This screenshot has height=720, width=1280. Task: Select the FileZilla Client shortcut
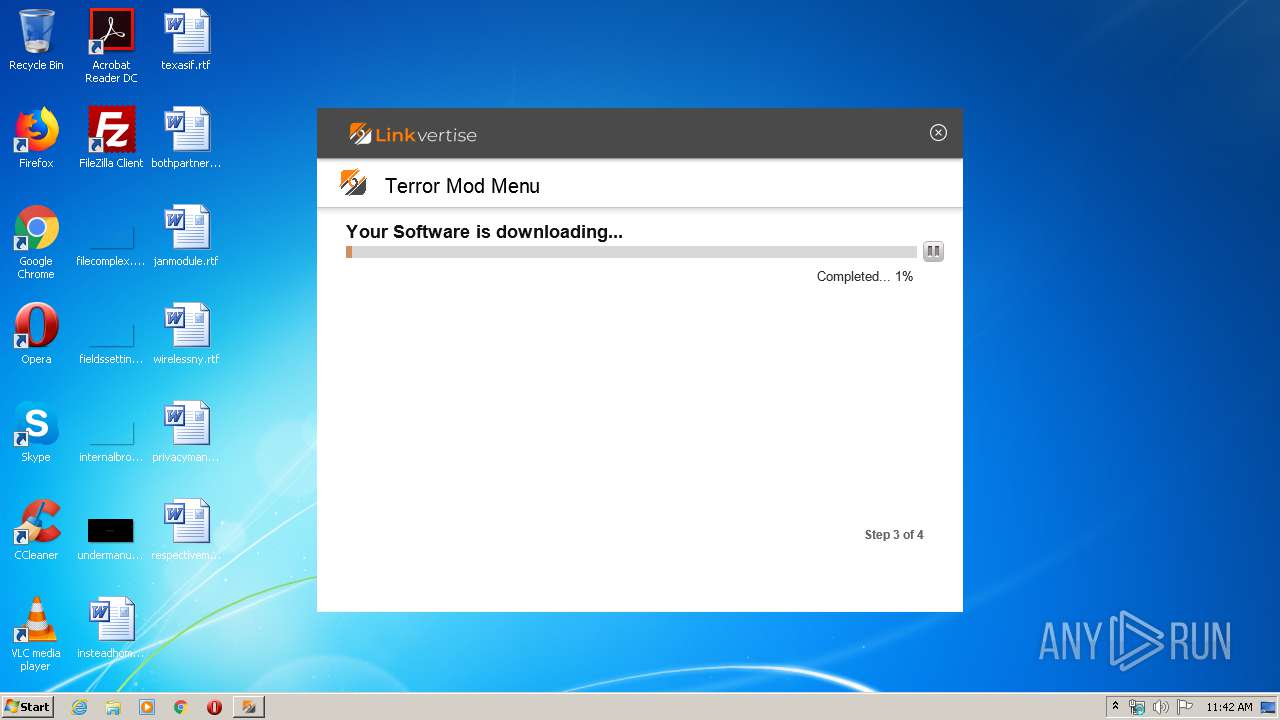coord(111,138)
